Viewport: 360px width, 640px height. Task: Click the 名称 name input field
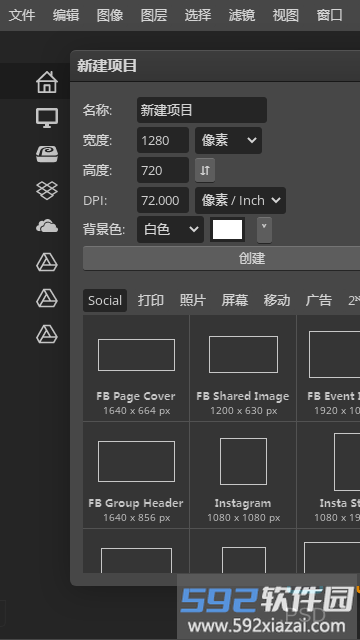202,110
